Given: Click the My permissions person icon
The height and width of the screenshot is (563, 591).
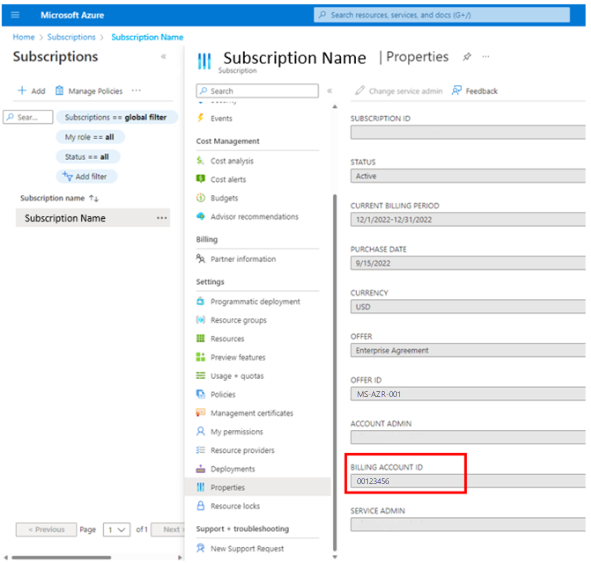Looking at the screenshot, I should (x=201, y=431).
